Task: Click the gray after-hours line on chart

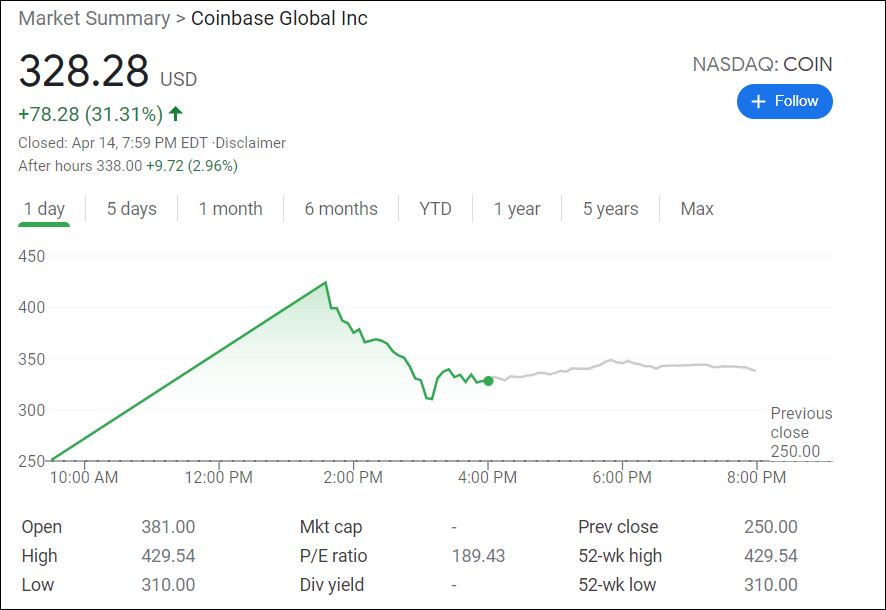Action: 620,363
